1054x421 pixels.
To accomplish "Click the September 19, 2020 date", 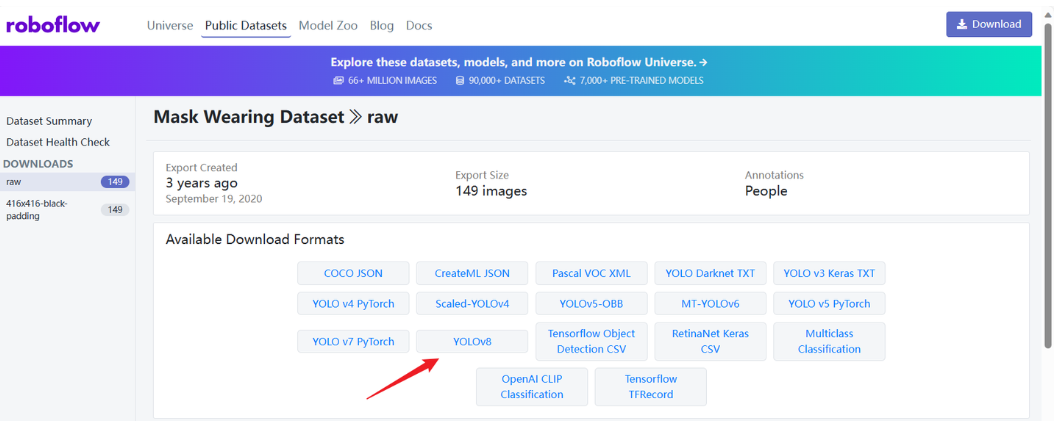I will [214, 199].
